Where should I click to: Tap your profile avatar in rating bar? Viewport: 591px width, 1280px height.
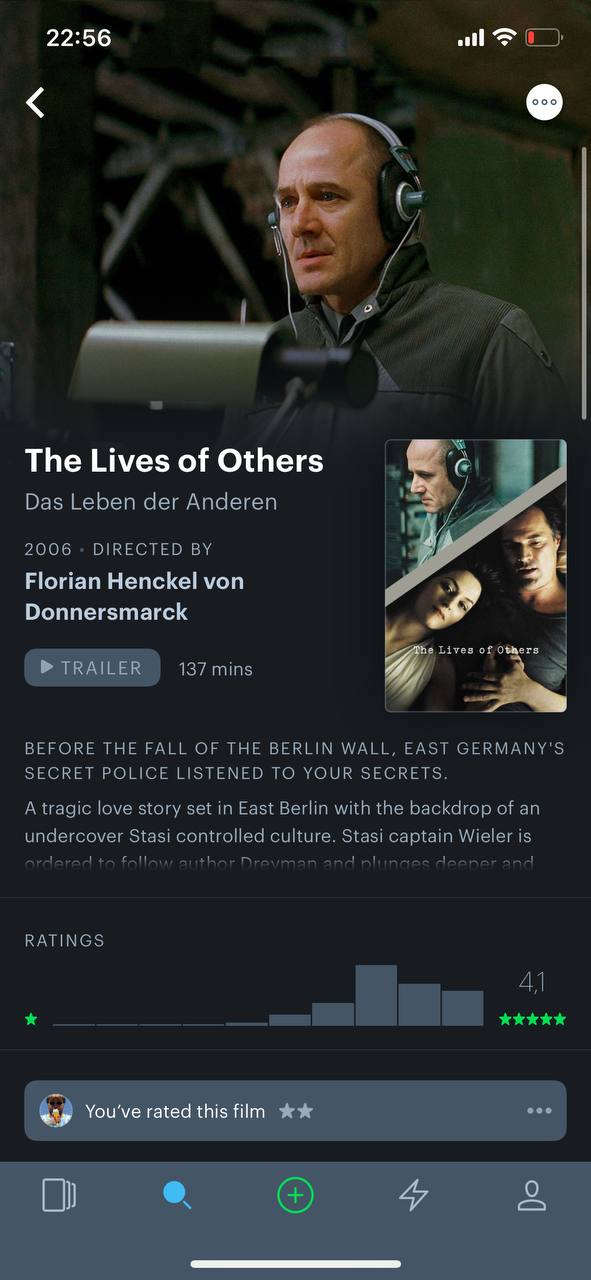coord(56,1111)
